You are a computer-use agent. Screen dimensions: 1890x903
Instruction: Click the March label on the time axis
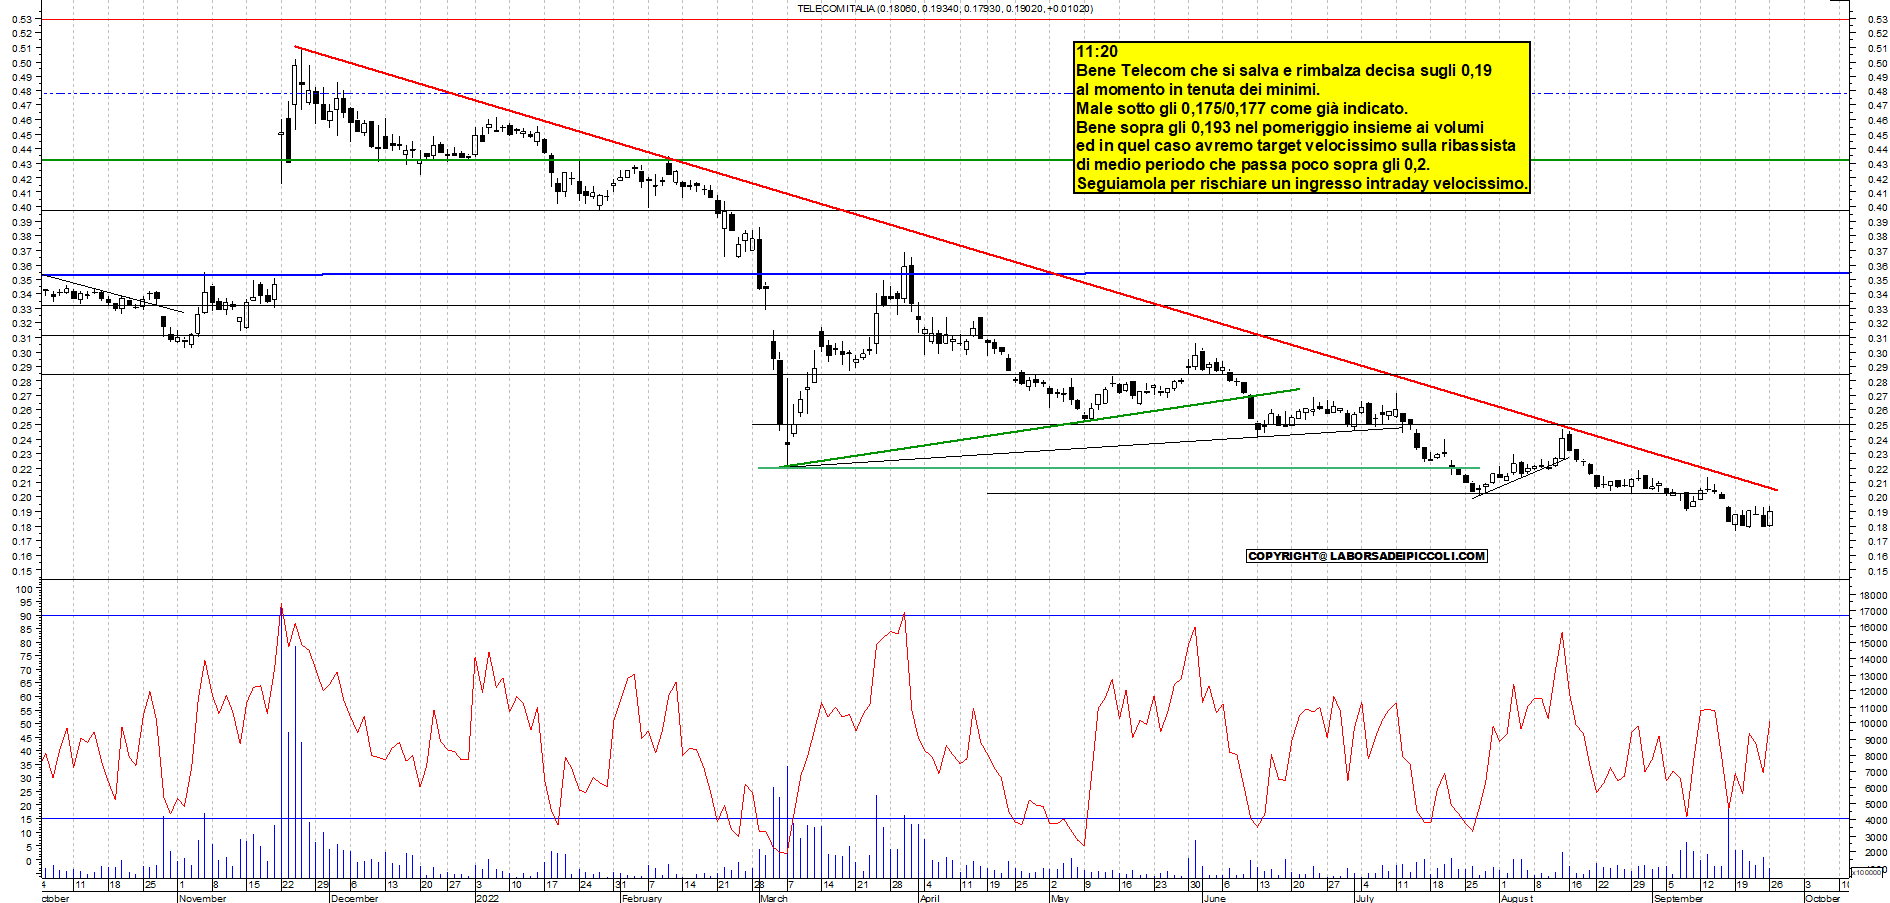[774, 898]
